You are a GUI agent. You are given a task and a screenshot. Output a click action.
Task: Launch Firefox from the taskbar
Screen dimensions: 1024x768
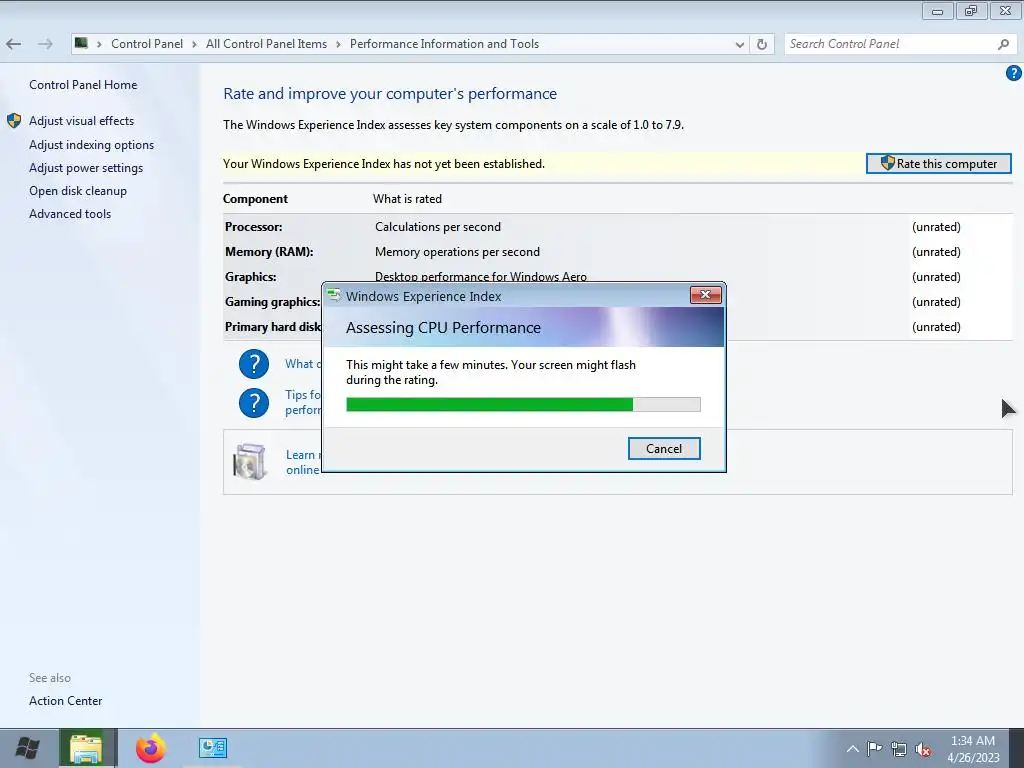[151, 748]
